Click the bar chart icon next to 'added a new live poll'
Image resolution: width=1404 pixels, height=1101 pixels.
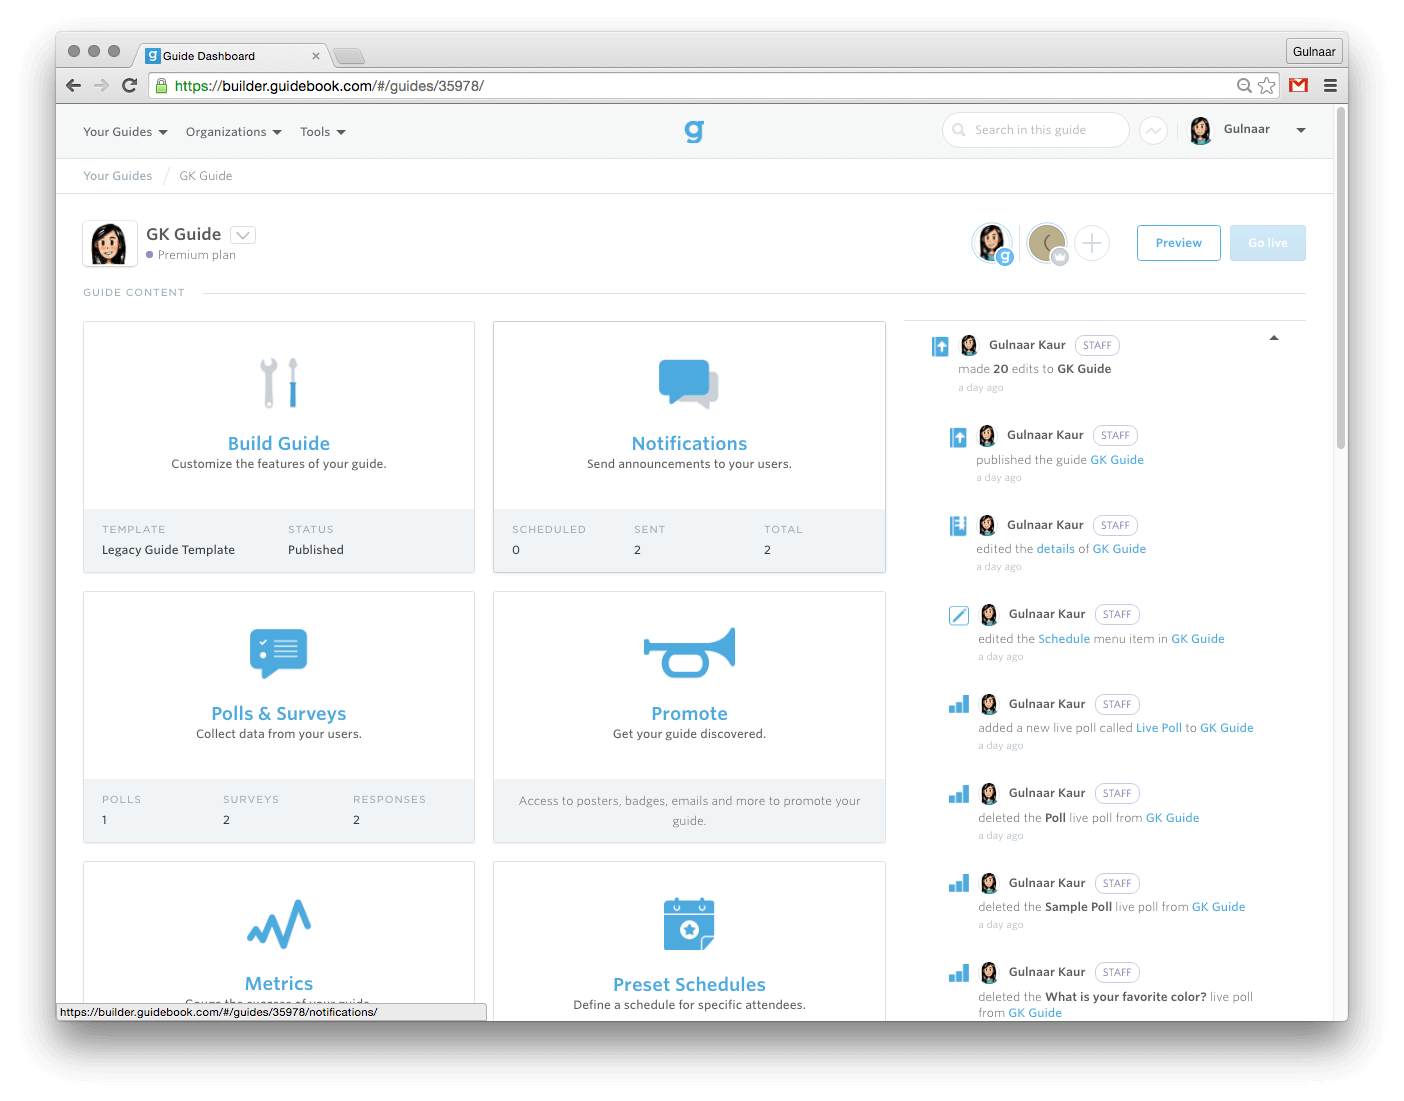coord(959,704)
